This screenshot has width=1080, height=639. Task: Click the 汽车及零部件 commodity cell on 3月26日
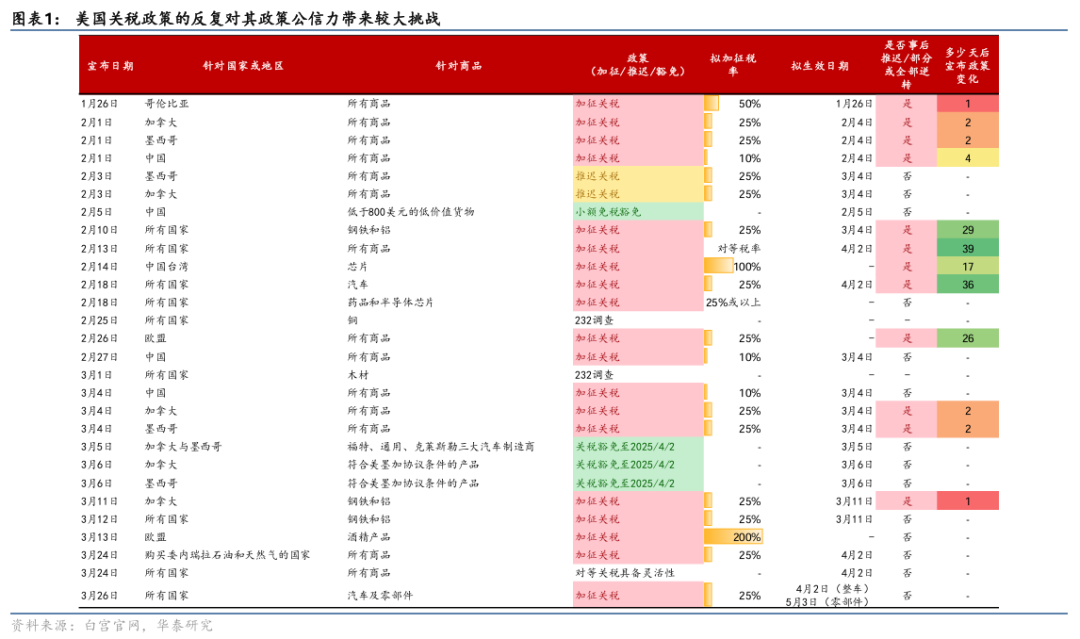click(378, 595)
